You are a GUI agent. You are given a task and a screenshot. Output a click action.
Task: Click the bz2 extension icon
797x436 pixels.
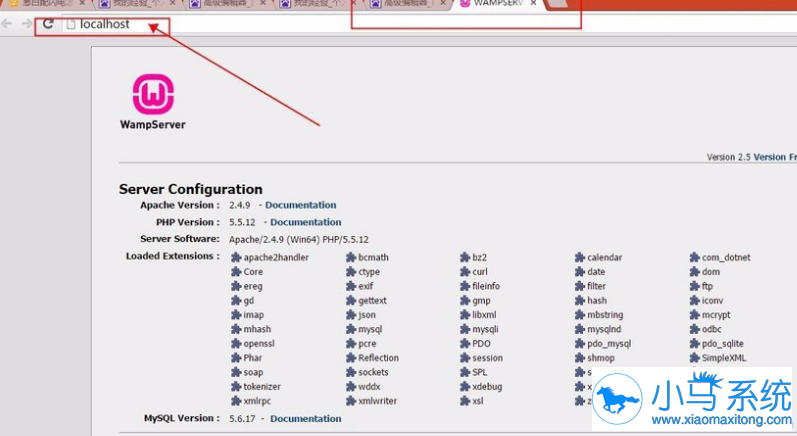[x=465, y=257]
